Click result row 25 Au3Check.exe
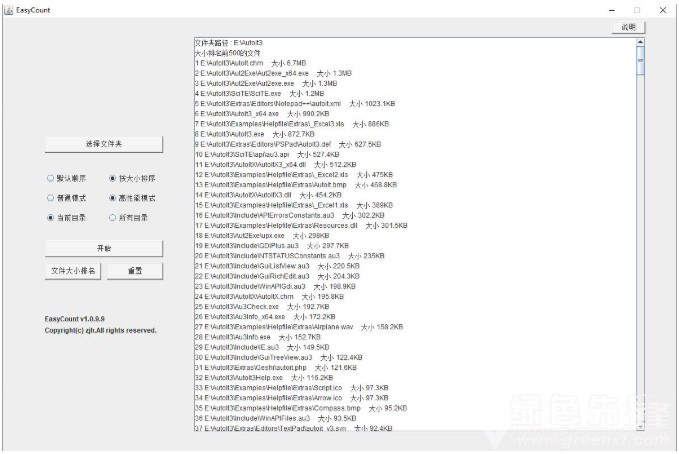 [262, 307]
